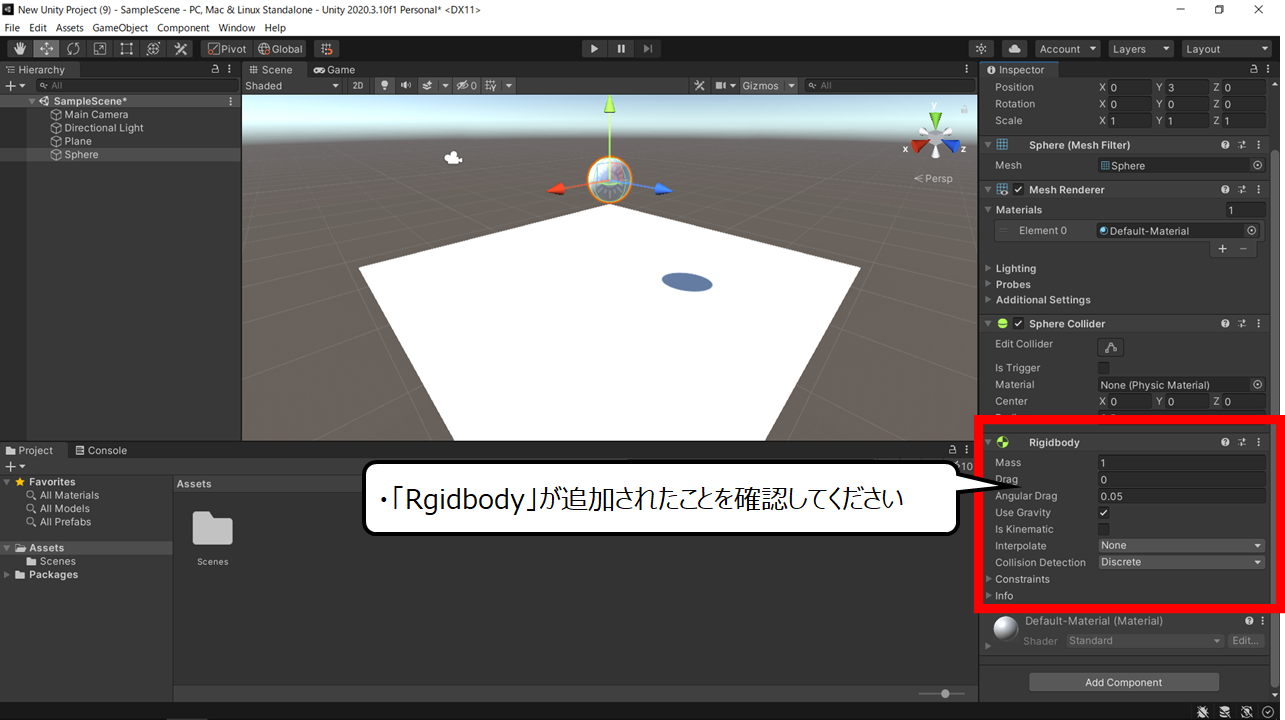Open the Assets menu
This screenshot has height=720, width=1285.
[70, 28]
